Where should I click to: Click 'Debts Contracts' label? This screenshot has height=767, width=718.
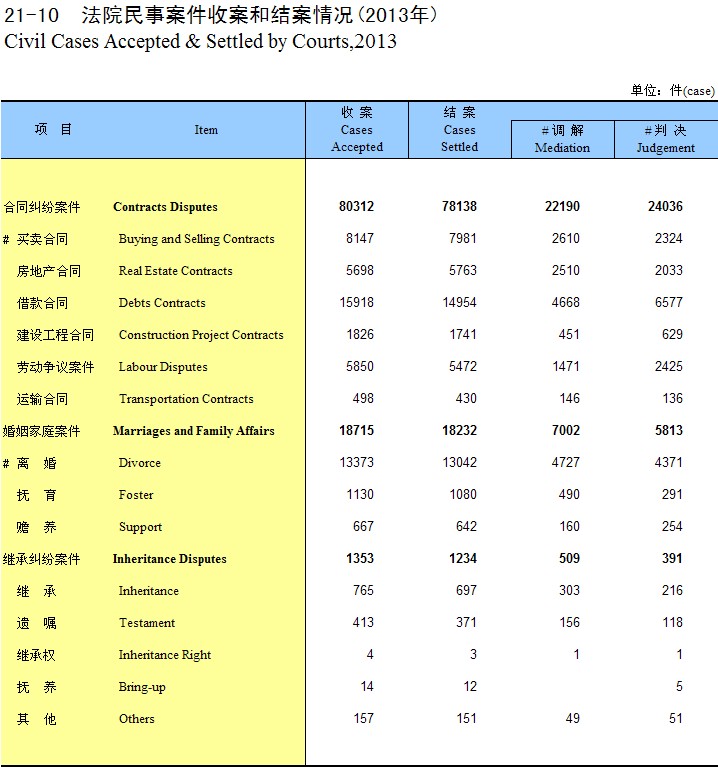click(162, 303)
